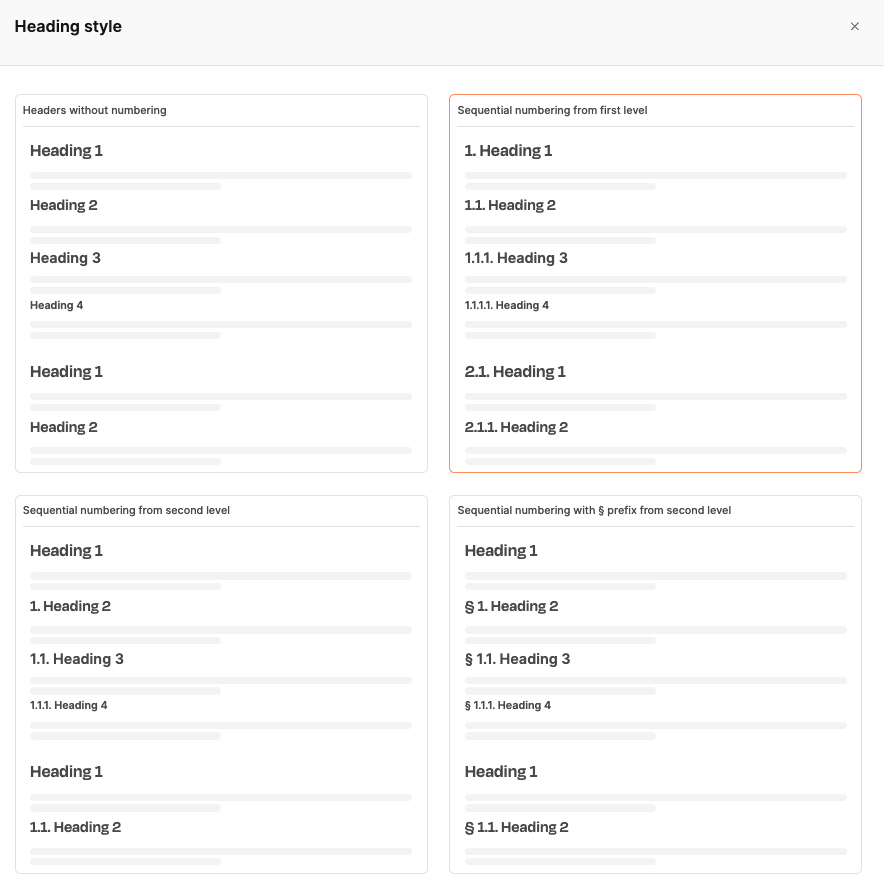884x890 pixels.
Task: Click '1. Heading 1' in first-level numbering card
Action: point(508,151)
